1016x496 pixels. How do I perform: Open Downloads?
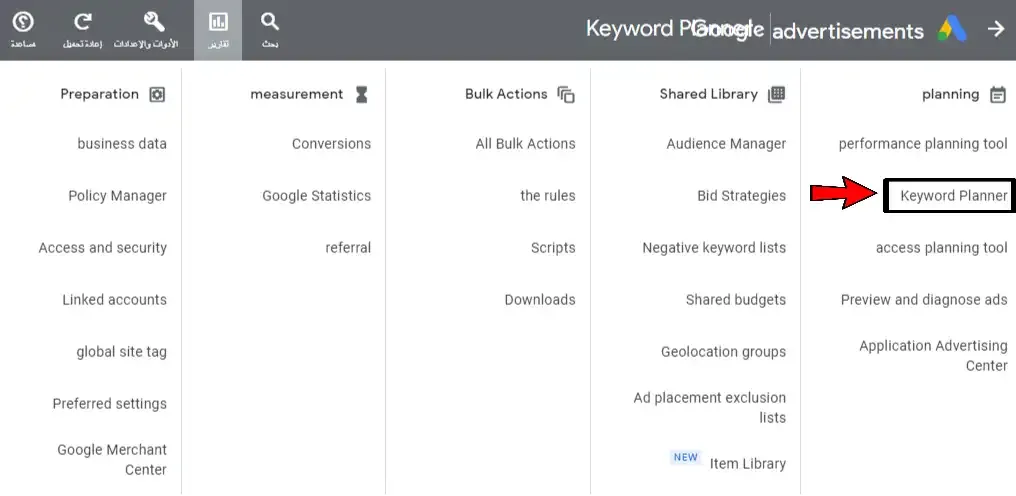coord(540,300)
